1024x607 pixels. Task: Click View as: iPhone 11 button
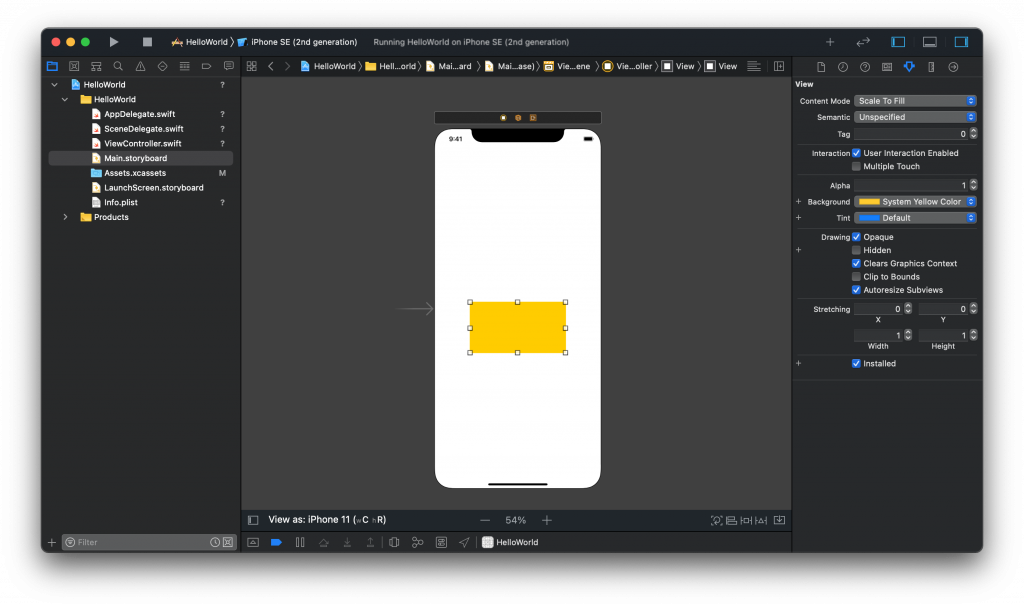327,520
